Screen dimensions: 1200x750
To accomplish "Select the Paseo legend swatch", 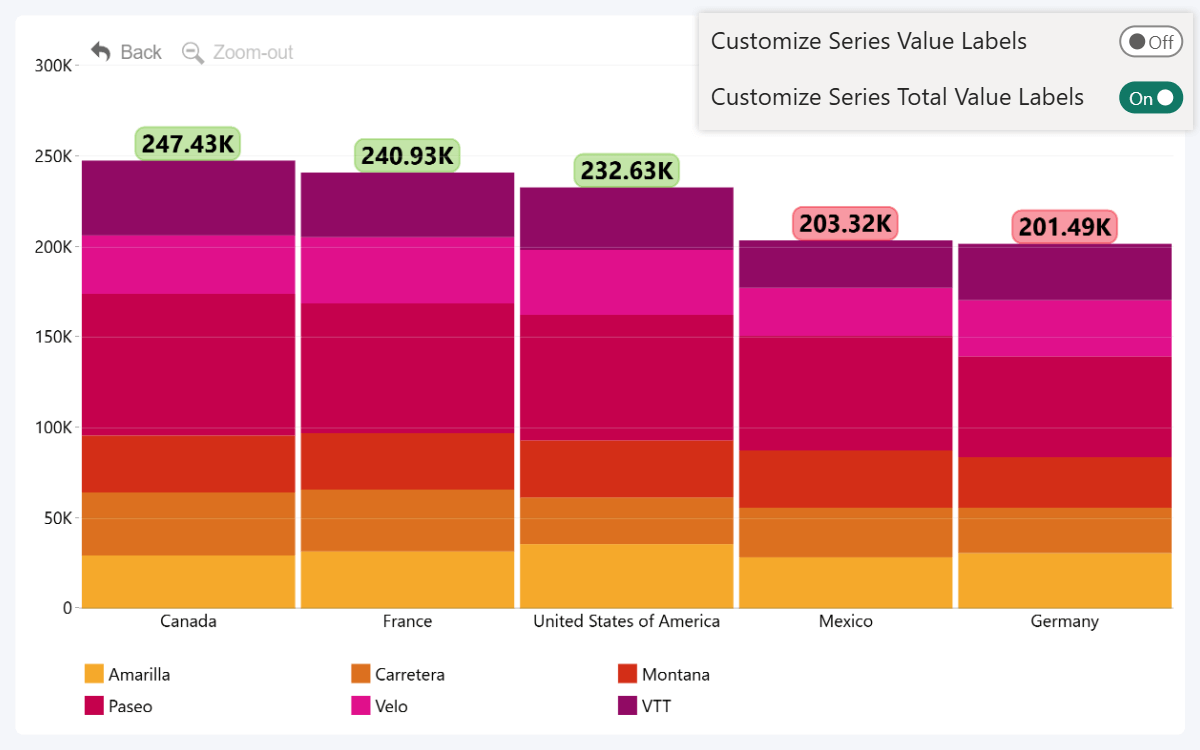I will click(x=94, y=706).
